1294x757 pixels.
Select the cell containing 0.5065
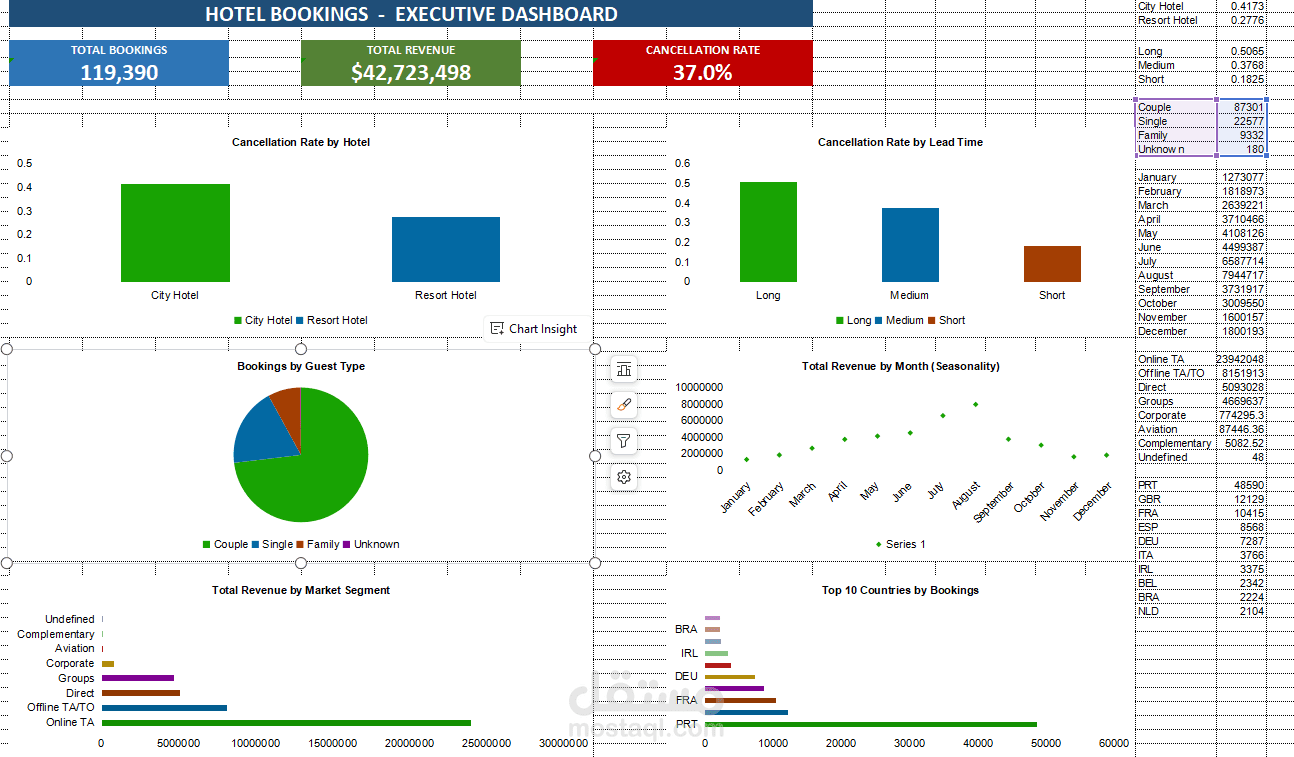click(1241, 51)
